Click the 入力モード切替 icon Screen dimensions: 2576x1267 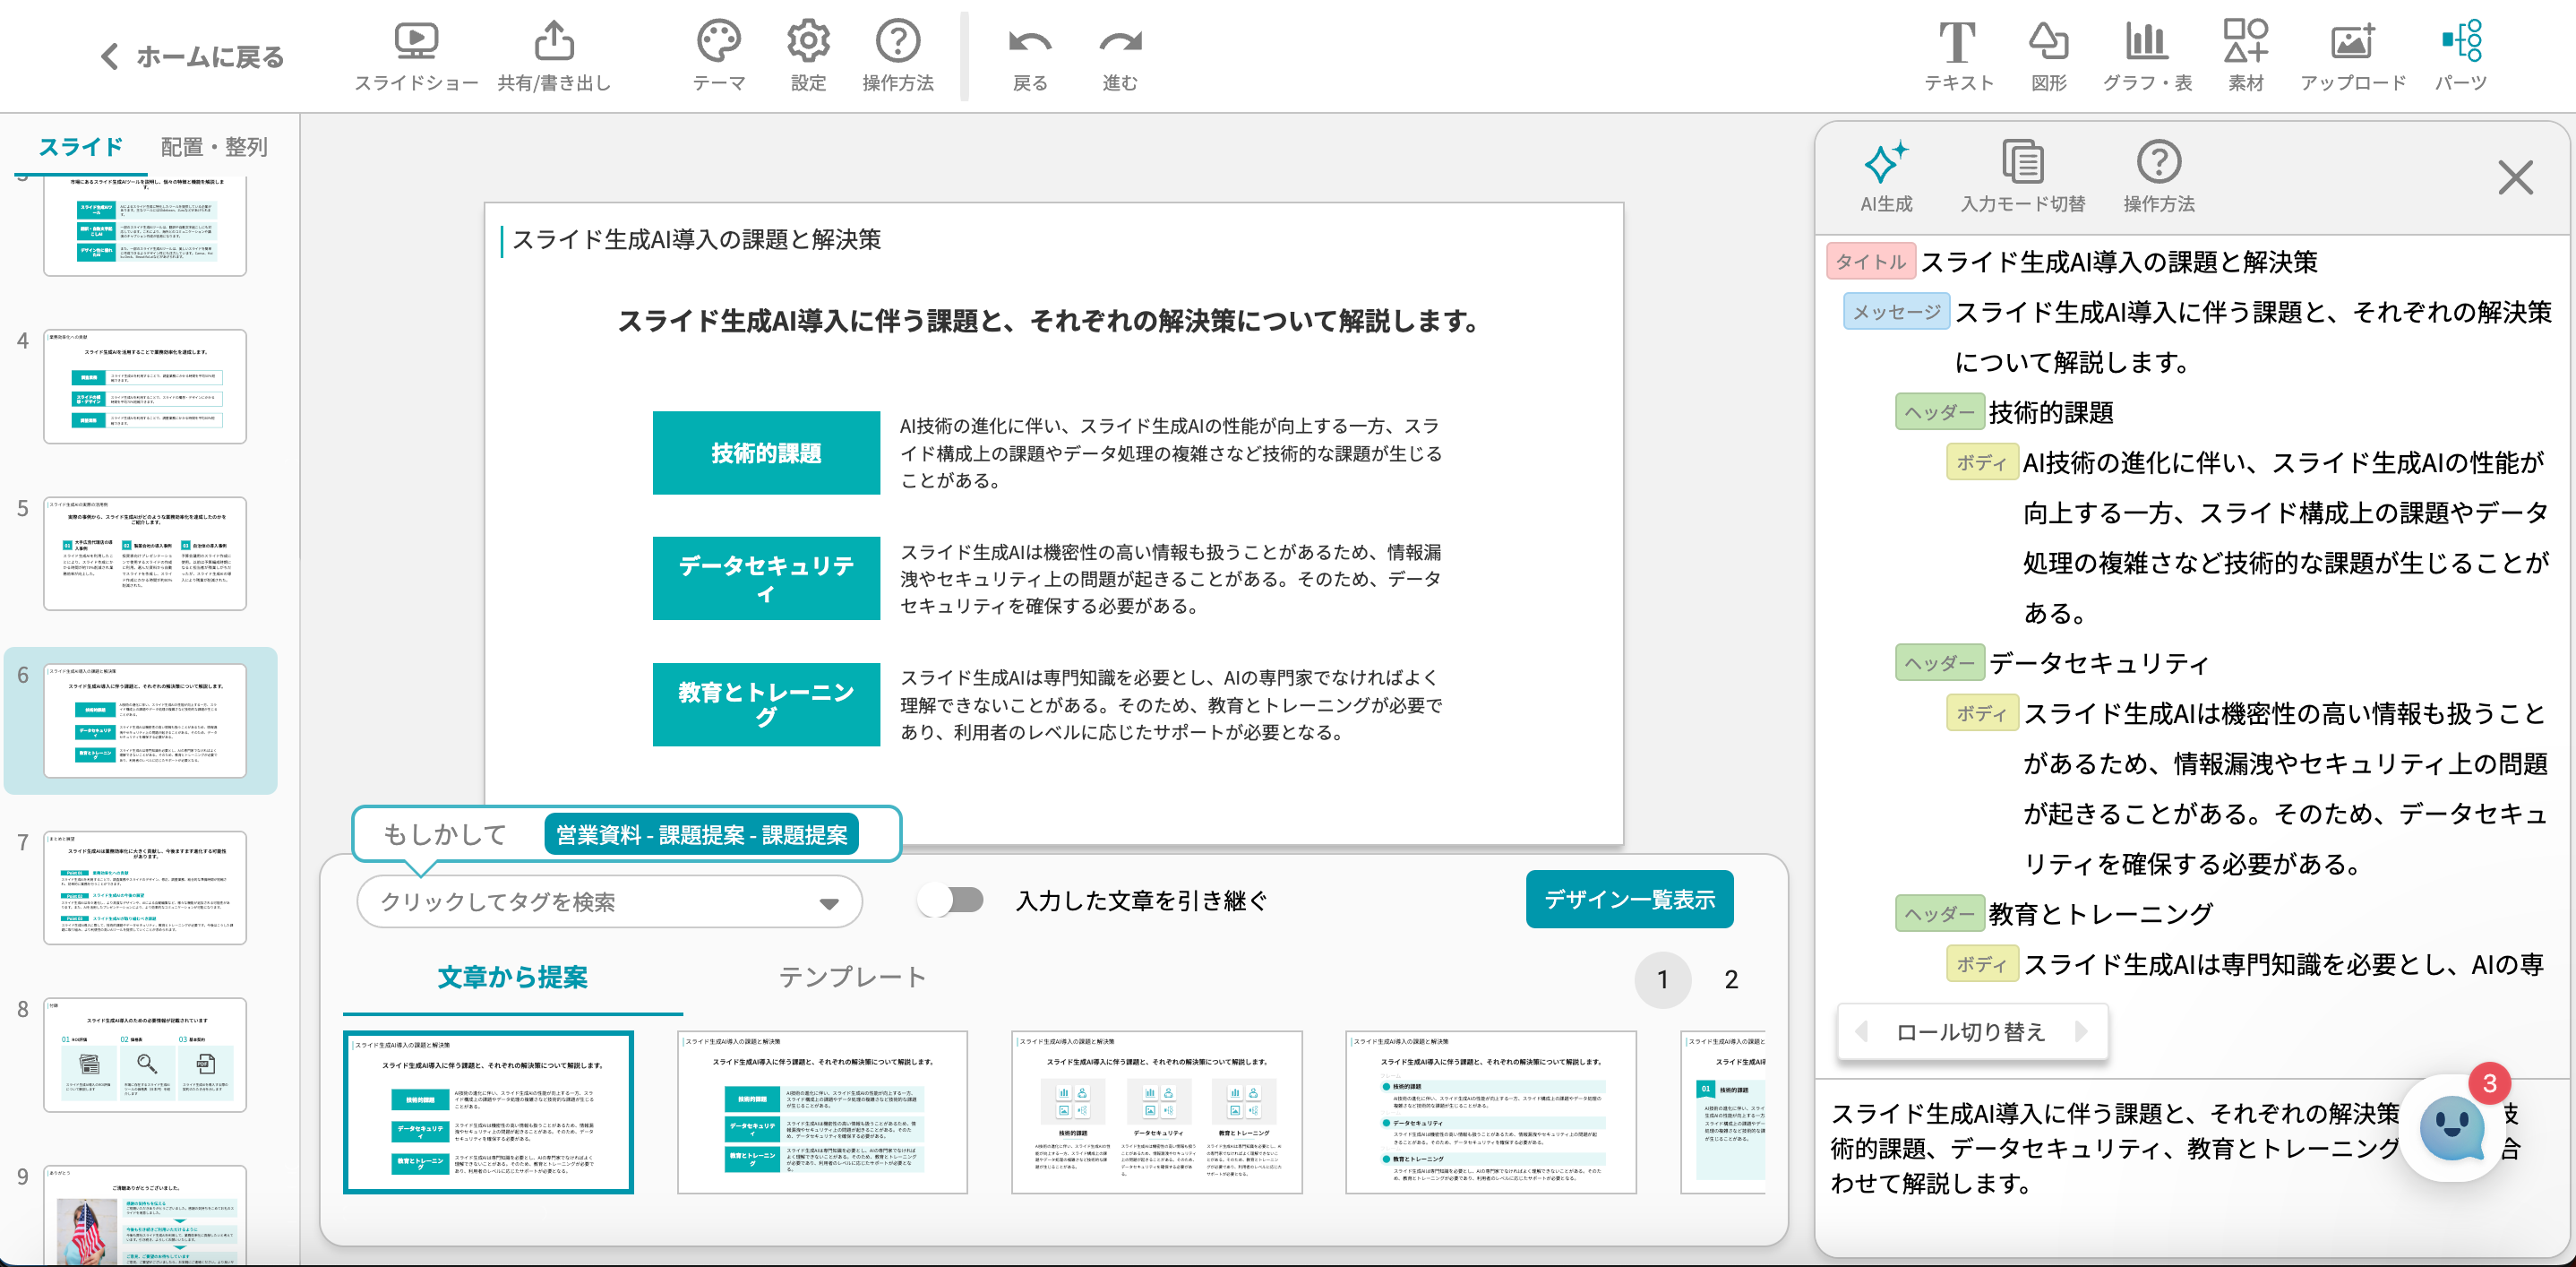tap(2022, 163)
